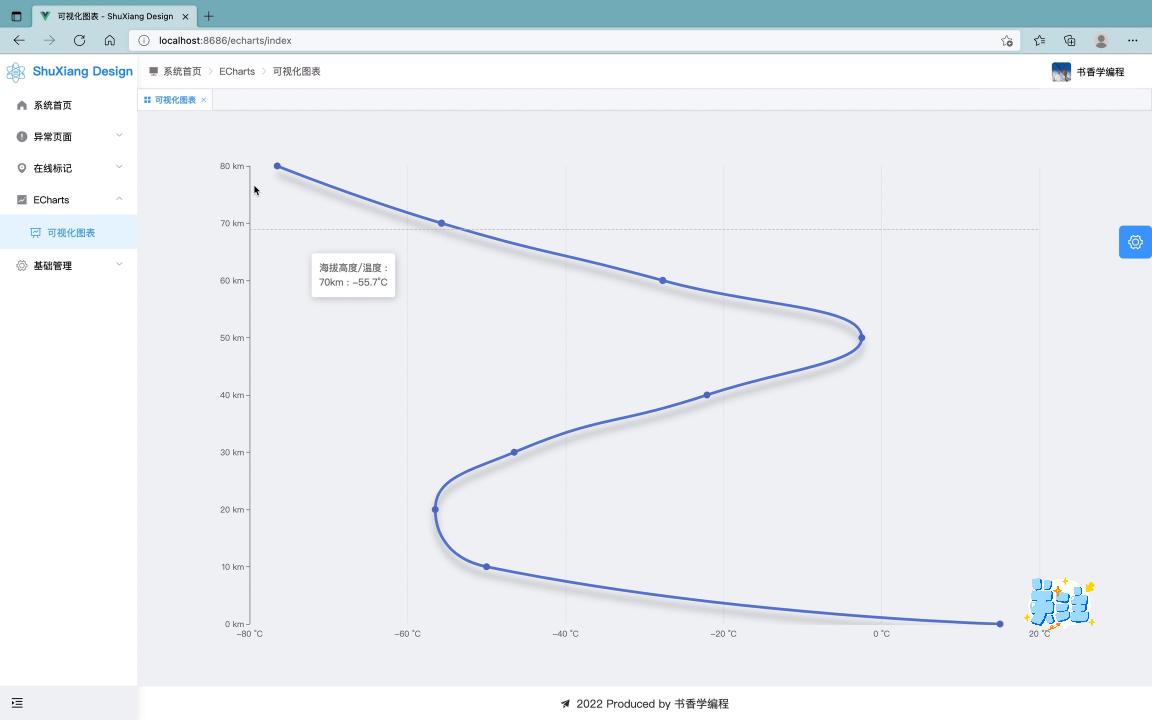Image resolution: width=1152 pixels, height=720 pixels.
Task: Open the browser collections icon
Action: click(1070, 40)
